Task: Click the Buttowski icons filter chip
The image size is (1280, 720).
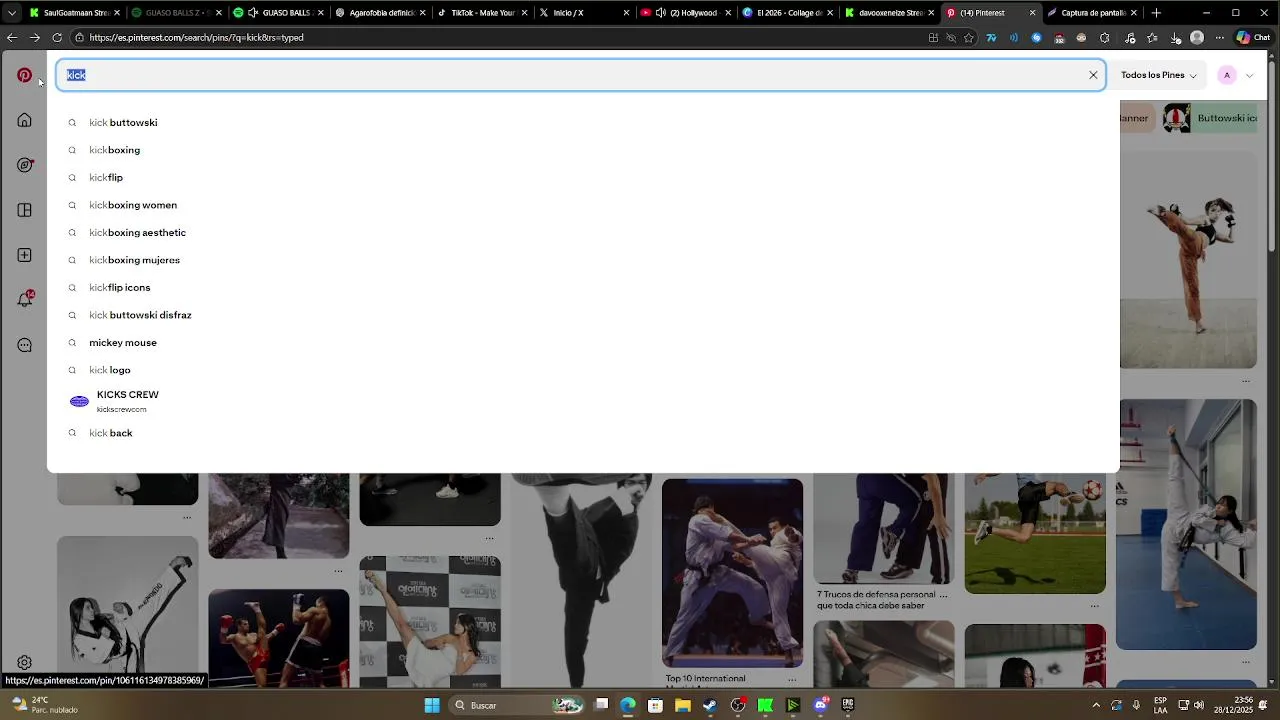Action: [x=1210, y=118]
